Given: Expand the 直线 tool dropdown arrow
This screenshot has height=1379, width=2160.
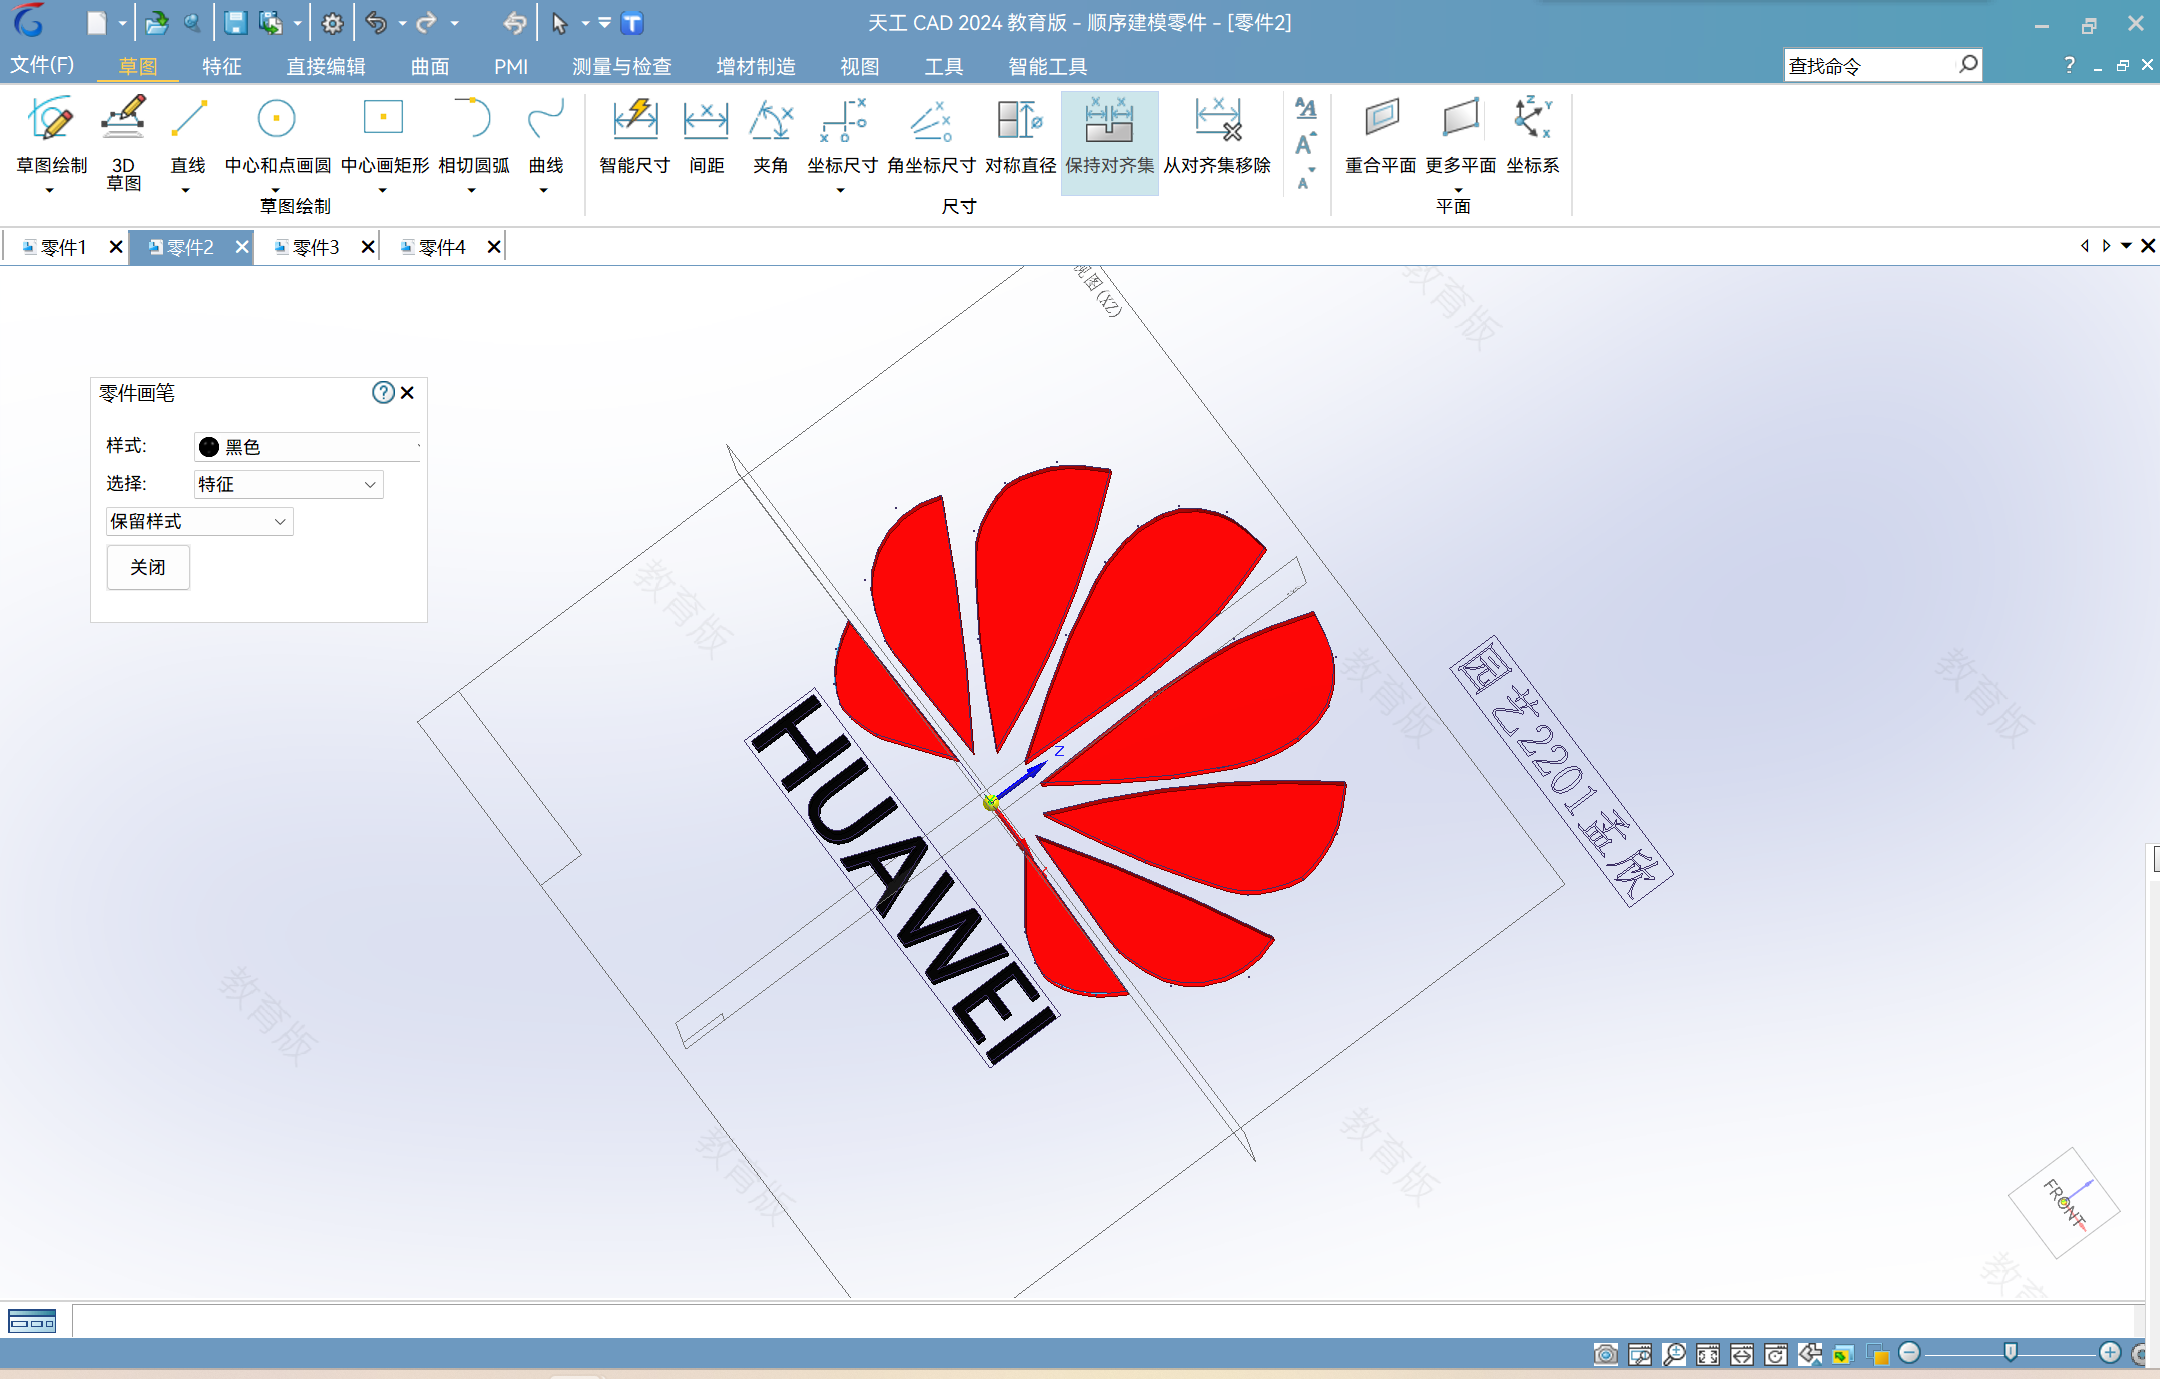Looking at the screenshot, I should click(x=185, y=190).
